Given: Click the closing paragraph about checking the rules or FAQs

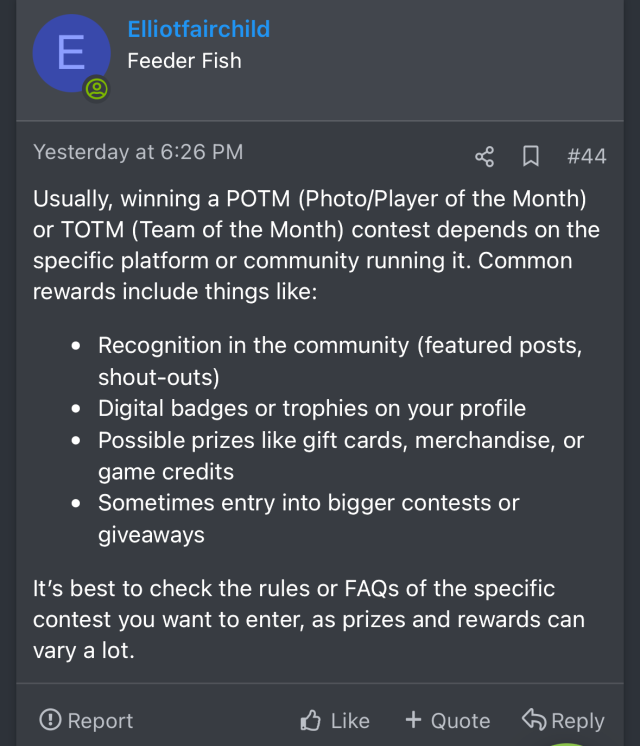Looking at the screenshot, I should [306, 618].
